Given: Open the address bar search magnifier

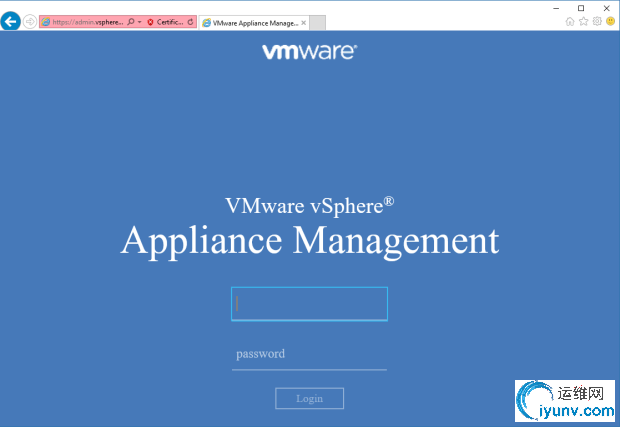Looking at the screenshot, I should click(x=131, y=22).
